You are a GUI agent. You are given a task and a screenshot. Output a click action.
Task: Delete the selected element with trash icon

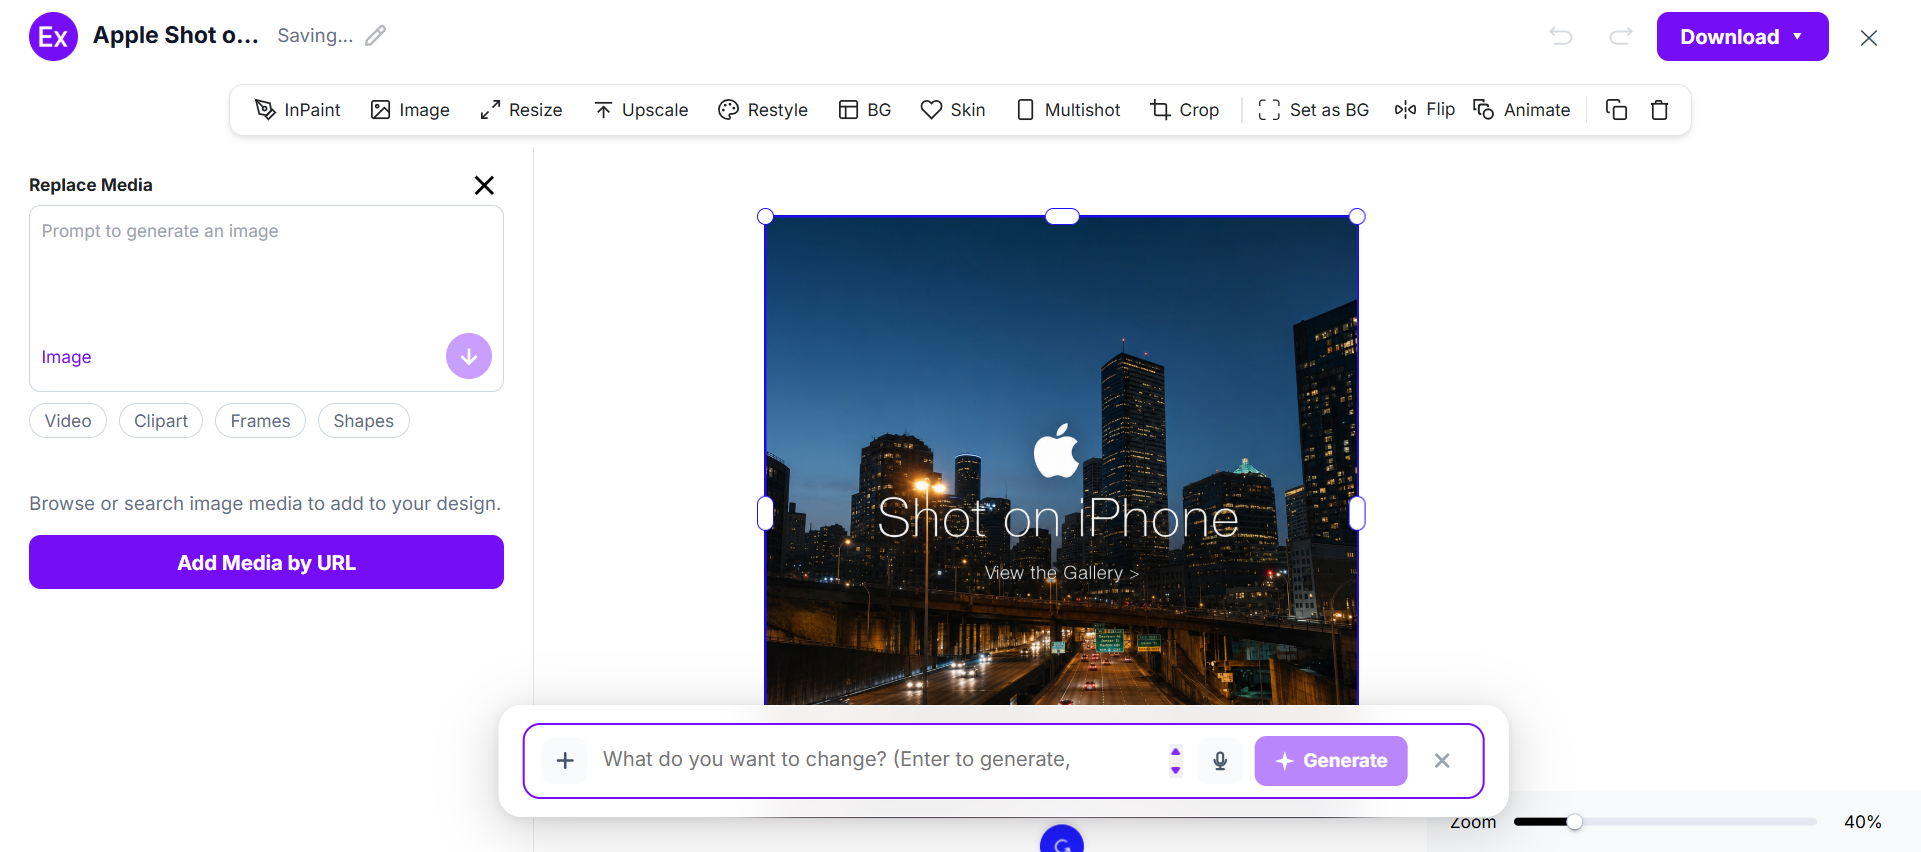click(x=1660, y=110)
